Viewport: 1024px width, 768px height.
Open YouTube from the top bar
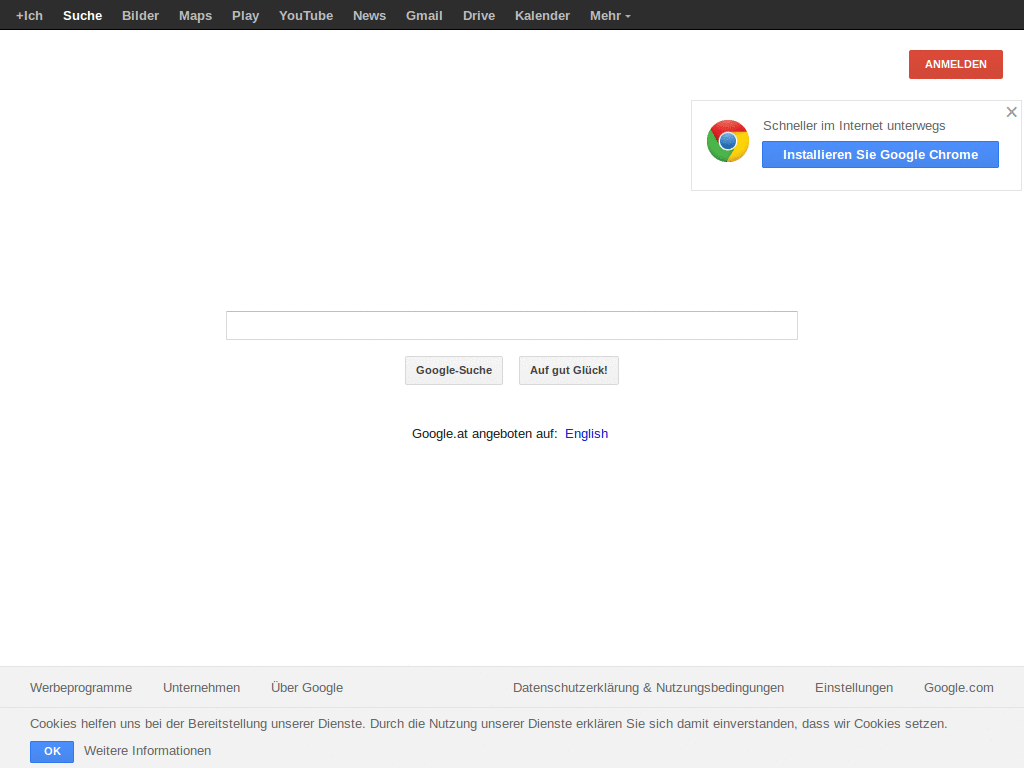[x=306, y=16]
